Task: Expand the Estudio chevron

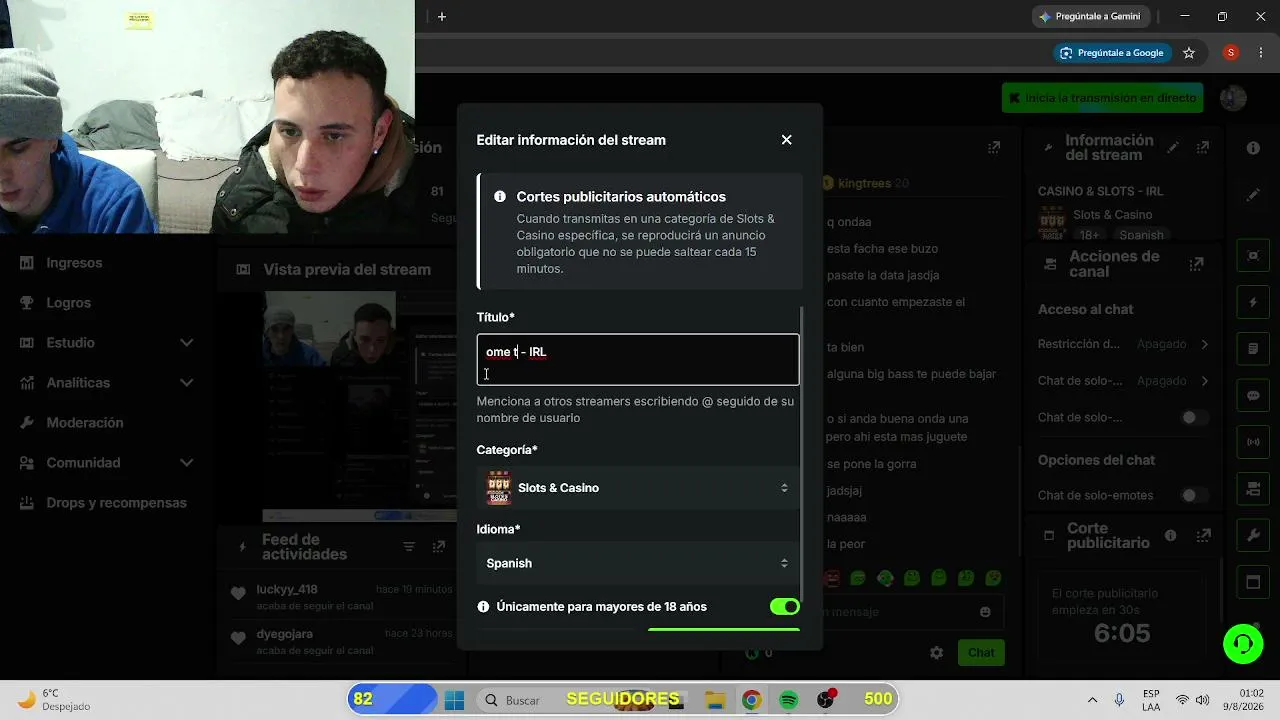Action: point(186,343)
